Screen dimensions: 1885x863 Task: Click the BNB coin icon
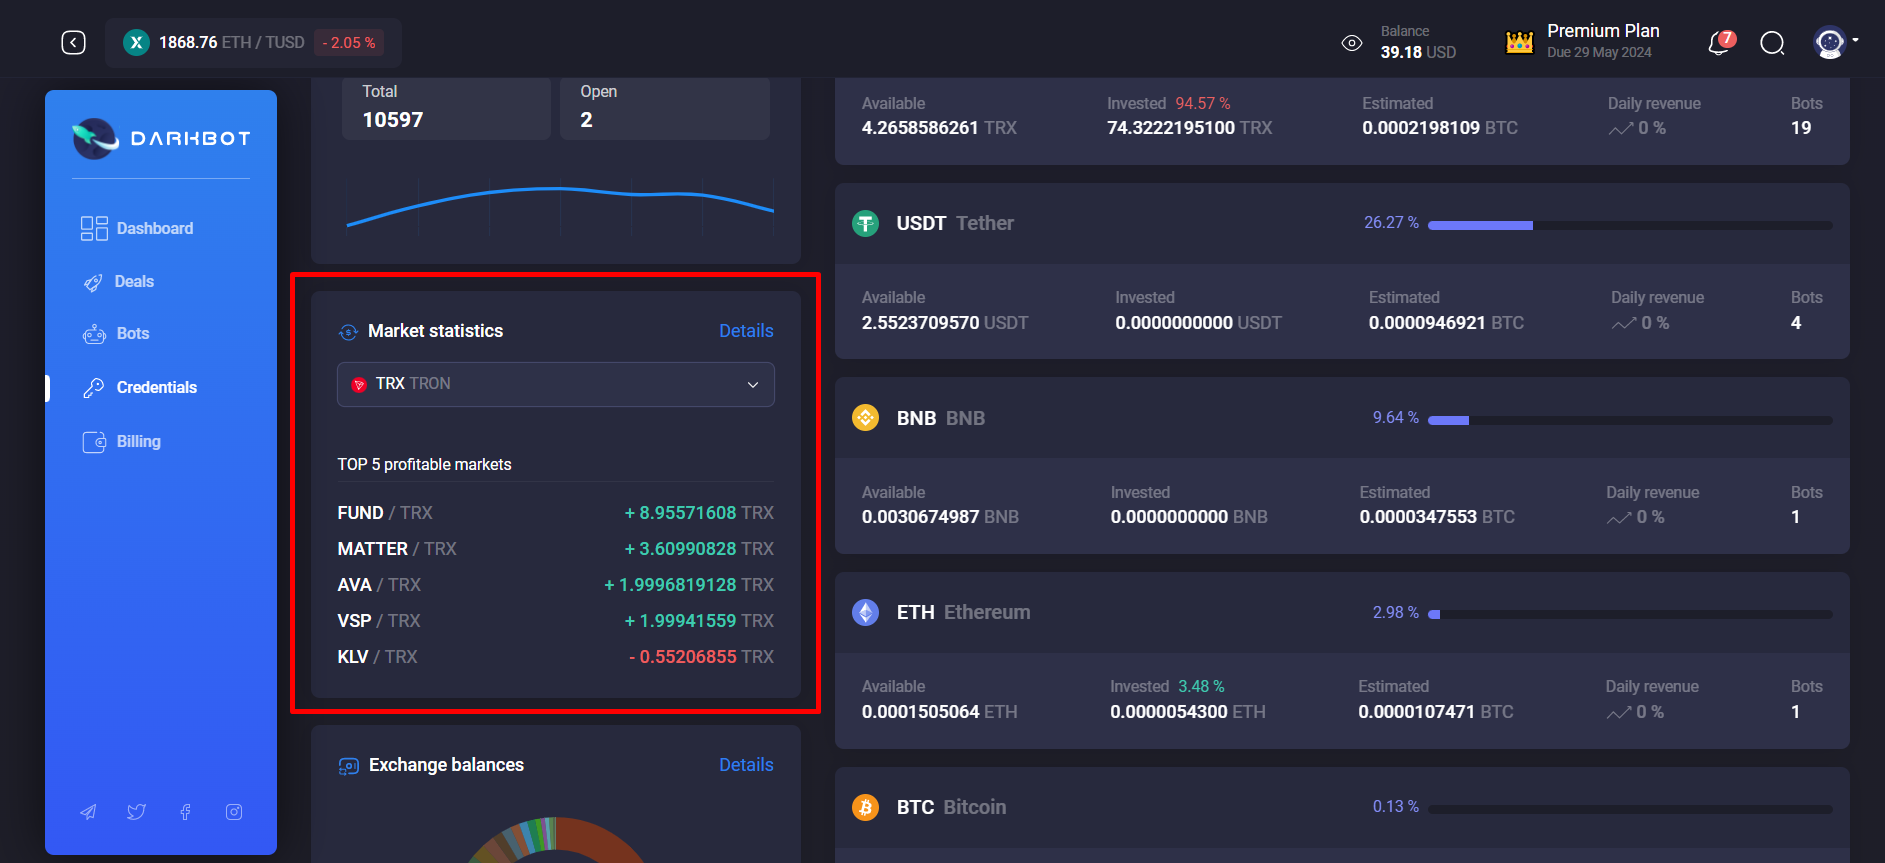pyautogui.click(x=865, y=417)
